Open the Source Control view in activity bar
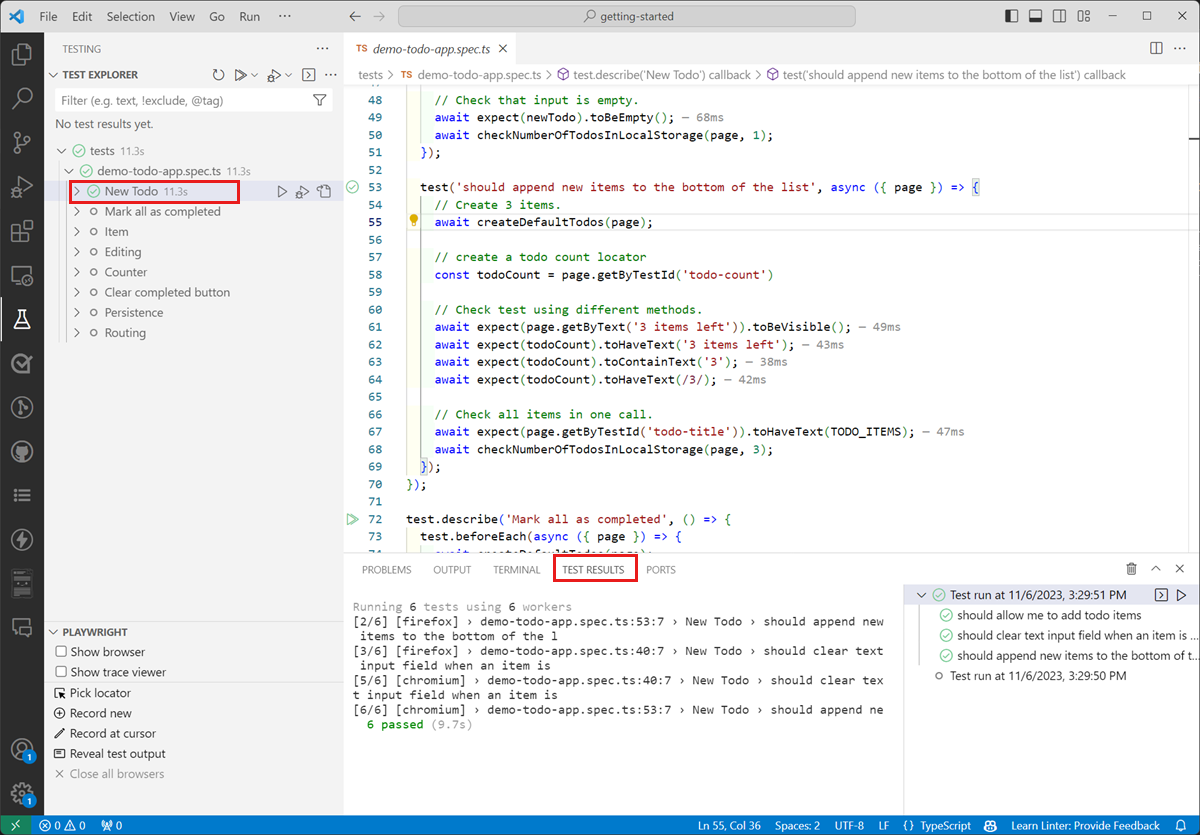 (22, 143)
